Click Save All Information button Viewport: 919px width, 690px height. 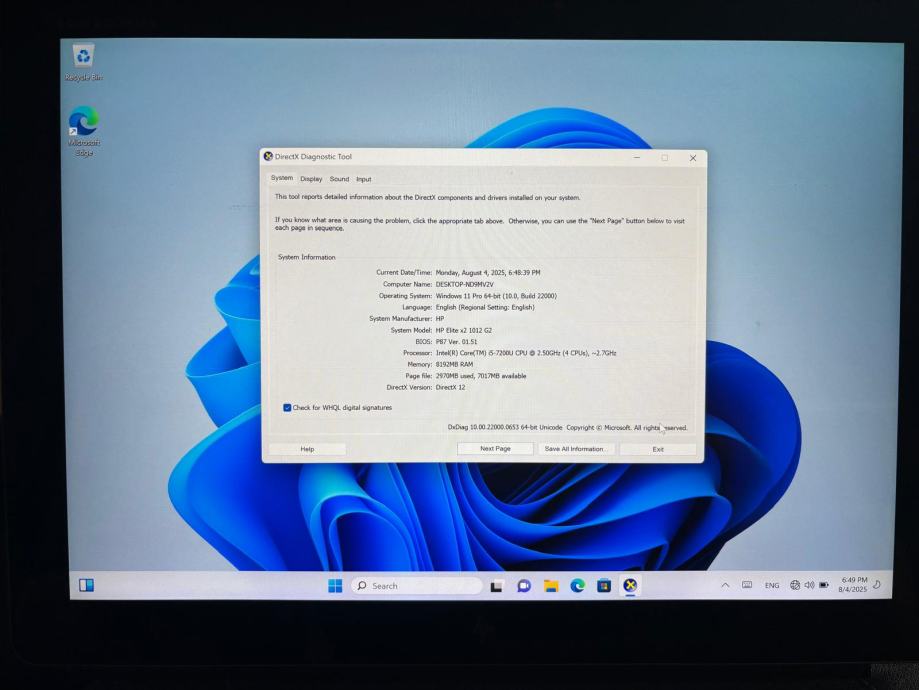[x=574, y=448]
